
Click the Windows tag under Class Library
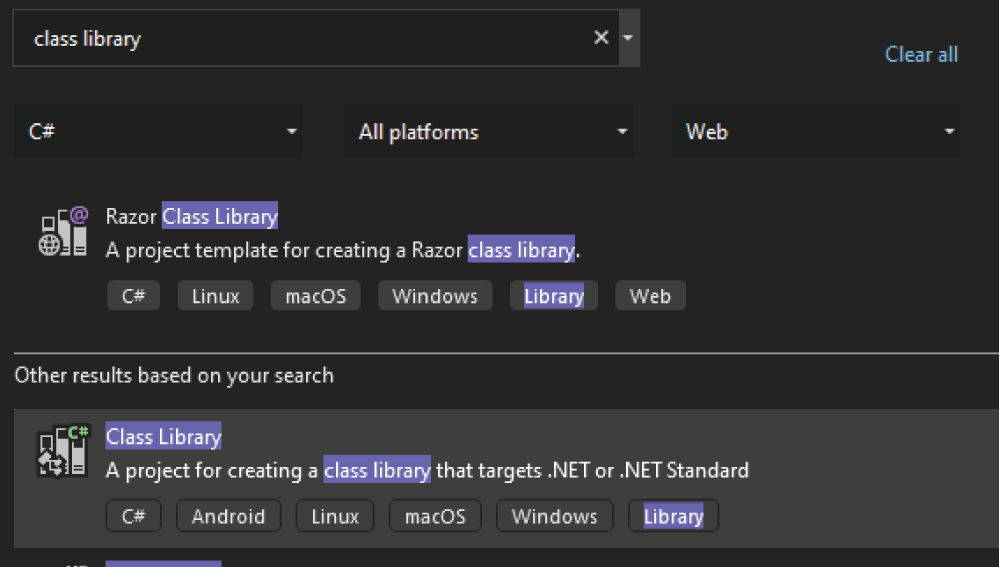(555, 516)
